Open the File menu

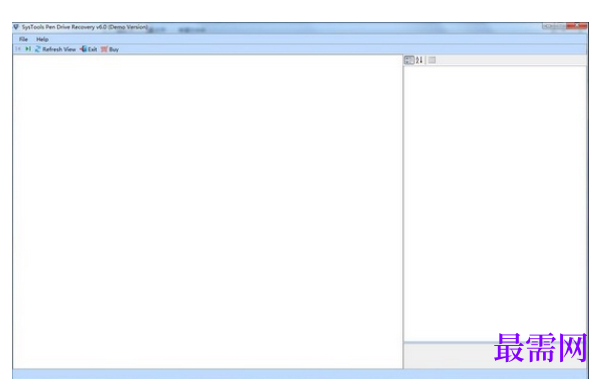click(23, 39)
